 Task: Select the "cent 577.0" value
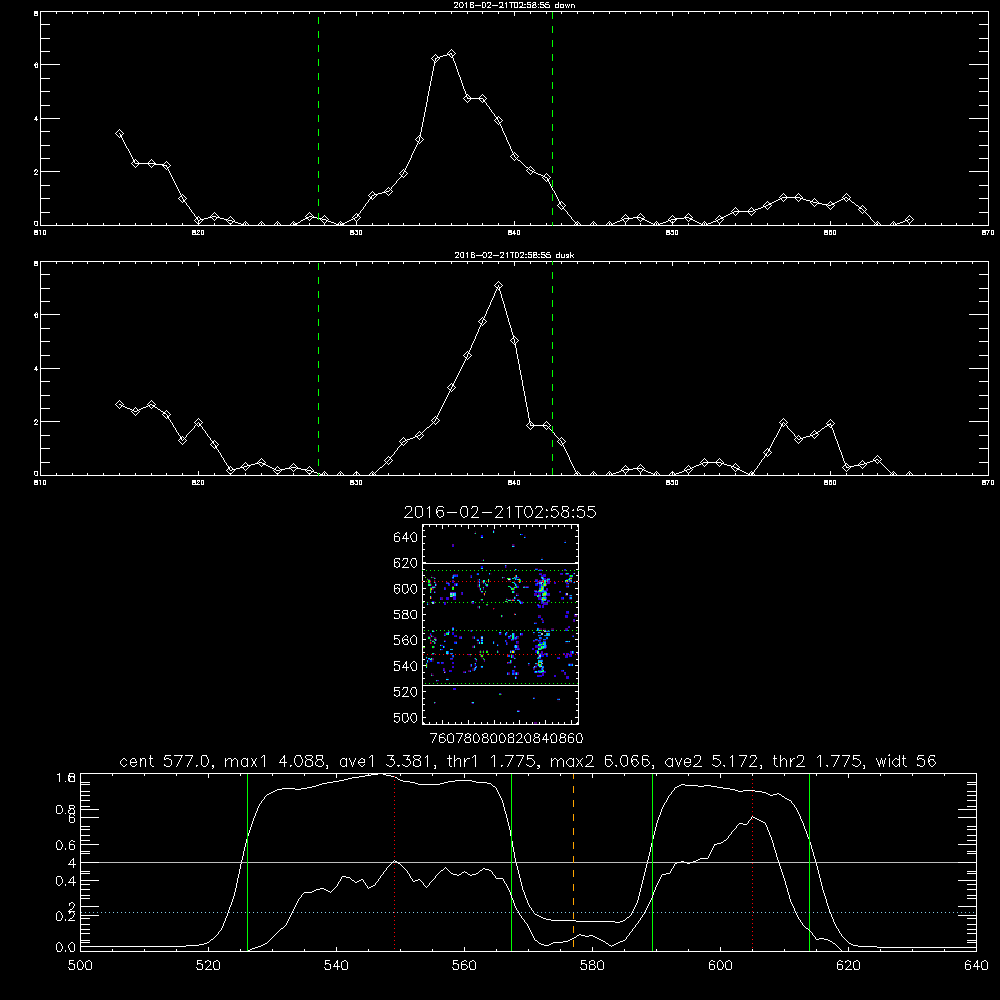point(165,761)
